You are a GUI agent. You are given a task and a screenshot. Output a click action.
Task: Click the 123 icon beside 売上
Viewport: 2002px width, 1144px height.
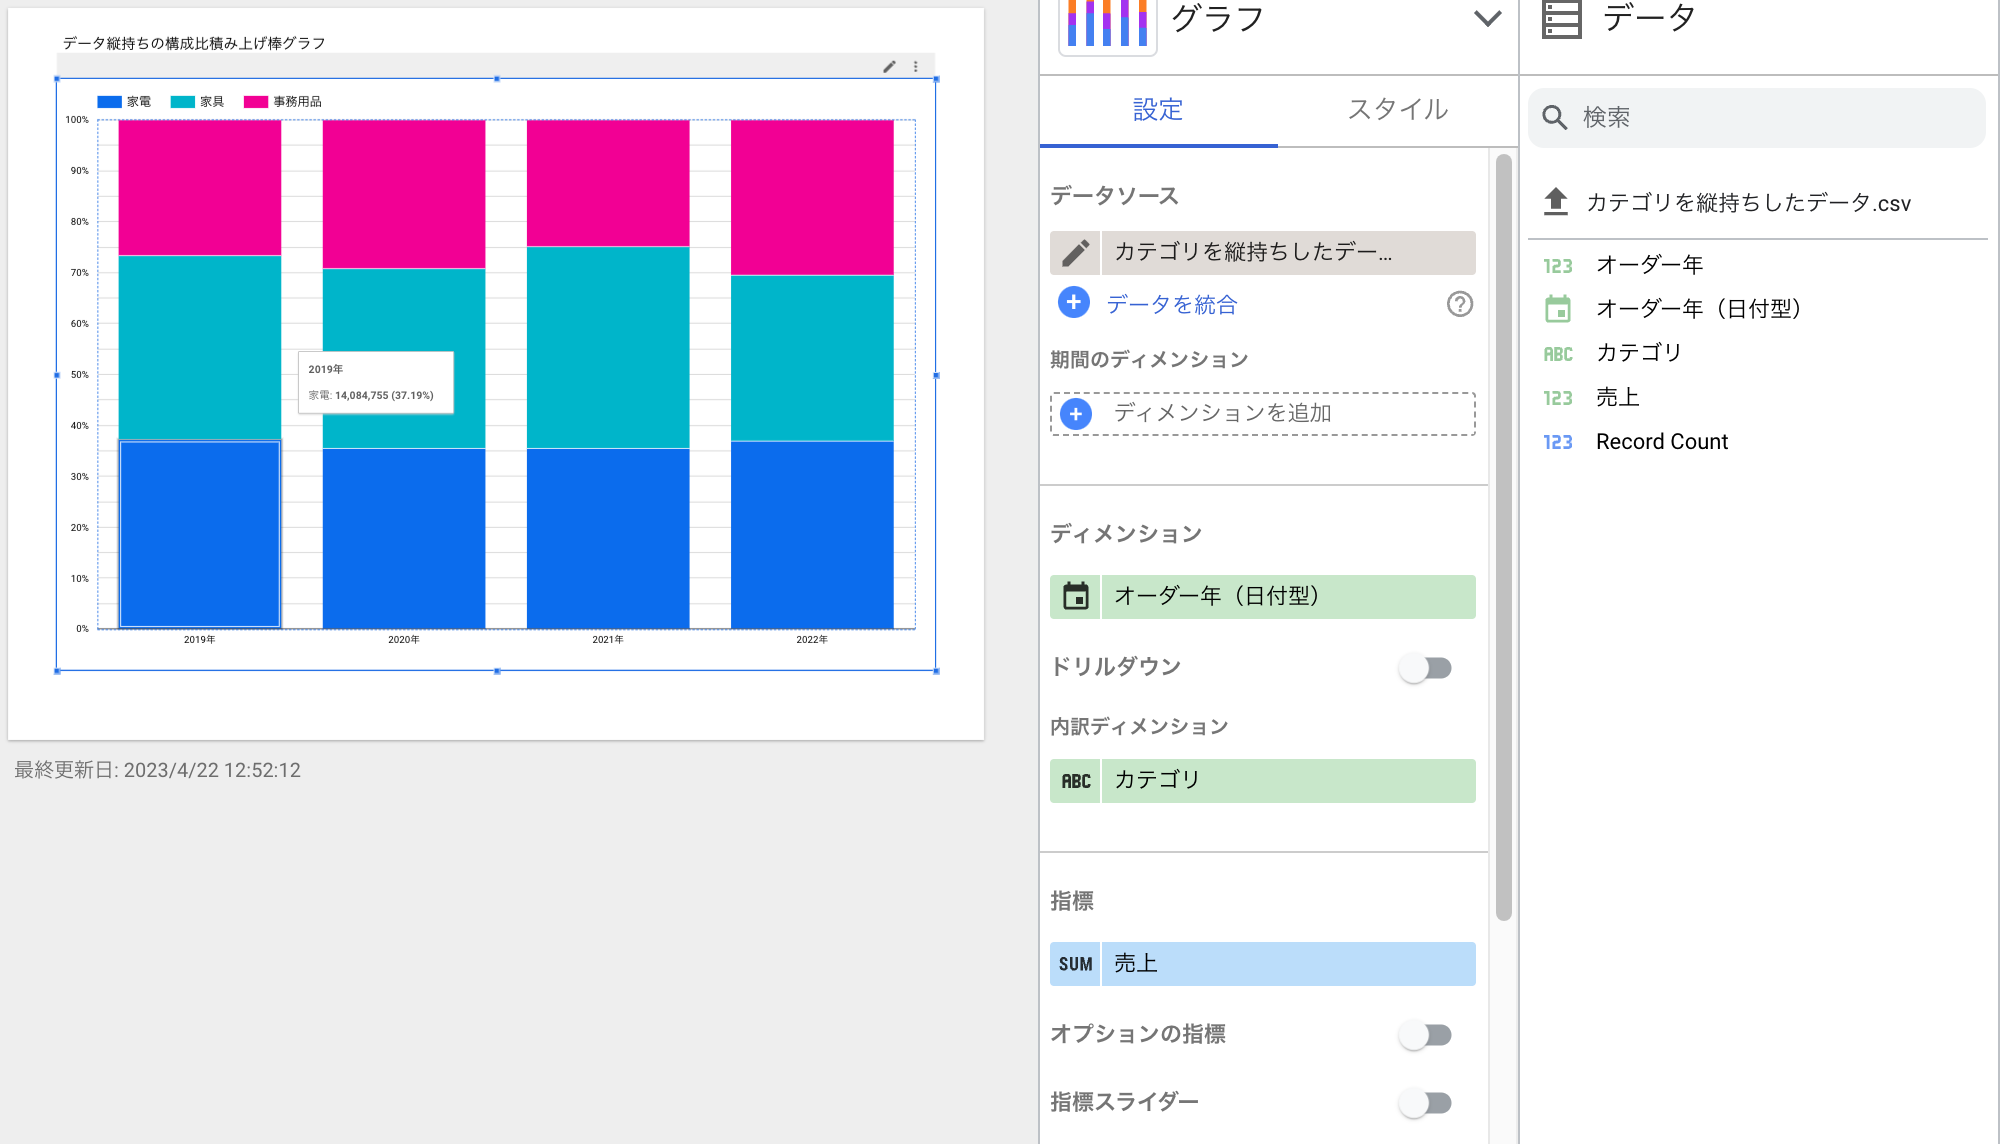1557,398
